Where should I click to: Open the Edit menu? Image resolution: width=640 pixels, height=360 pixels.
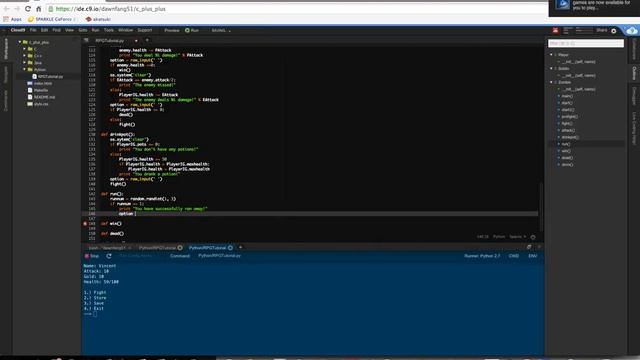tap(44, 30)
